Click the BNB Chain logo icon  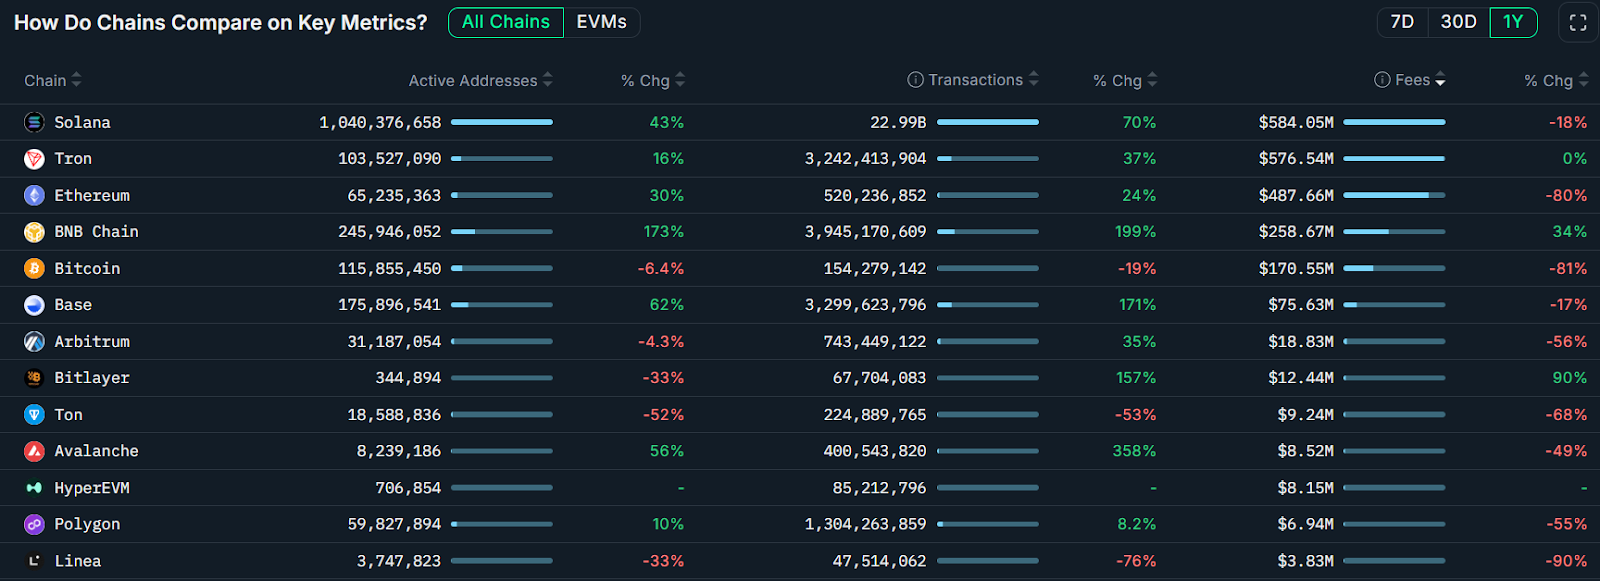pos(34,232)
